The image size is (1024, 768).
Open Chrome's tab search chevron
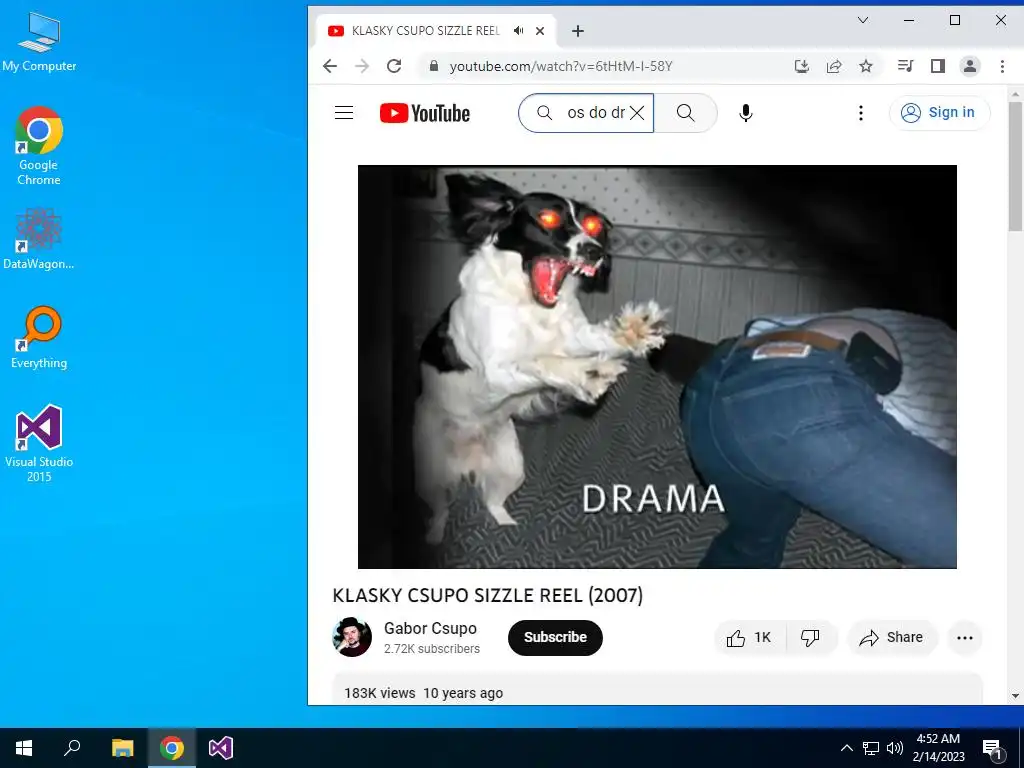coord(863,20)
